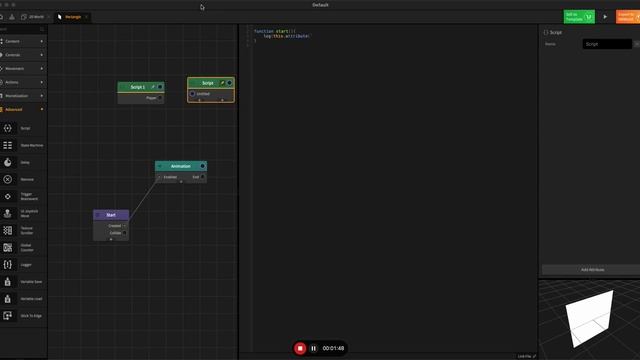
Task: Click the Created port on Start node
Action: point(124,226)
